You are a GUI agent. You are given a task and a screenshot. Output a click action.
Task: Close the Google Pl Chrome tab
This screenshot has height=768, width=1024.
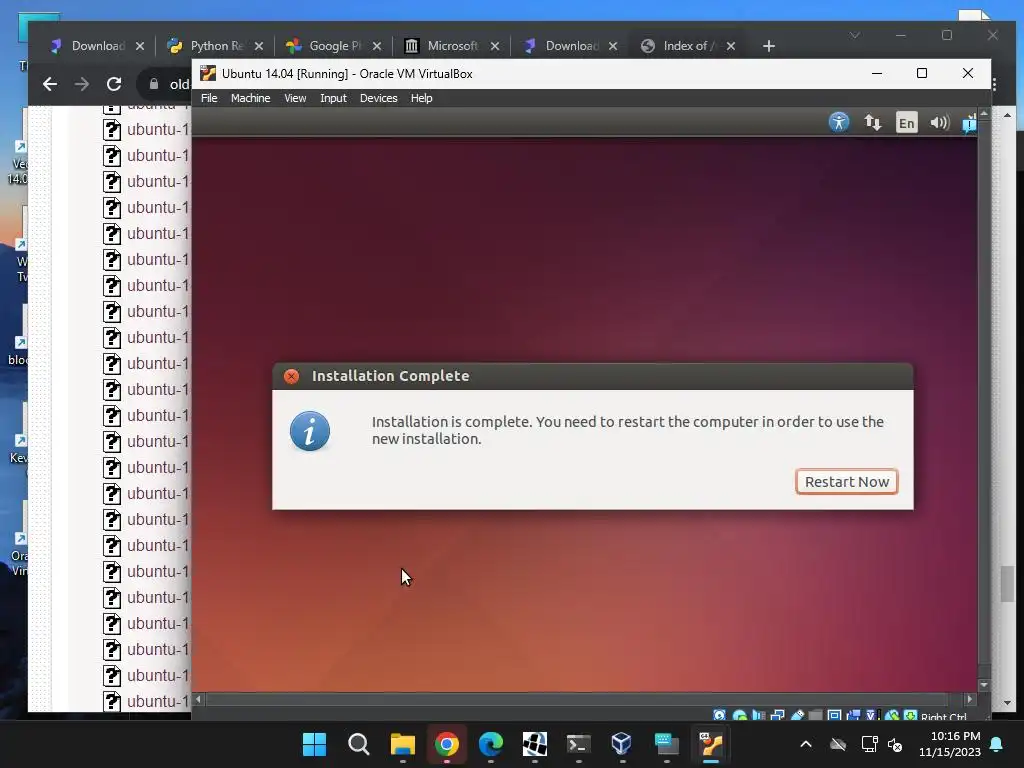click(377, 46)
